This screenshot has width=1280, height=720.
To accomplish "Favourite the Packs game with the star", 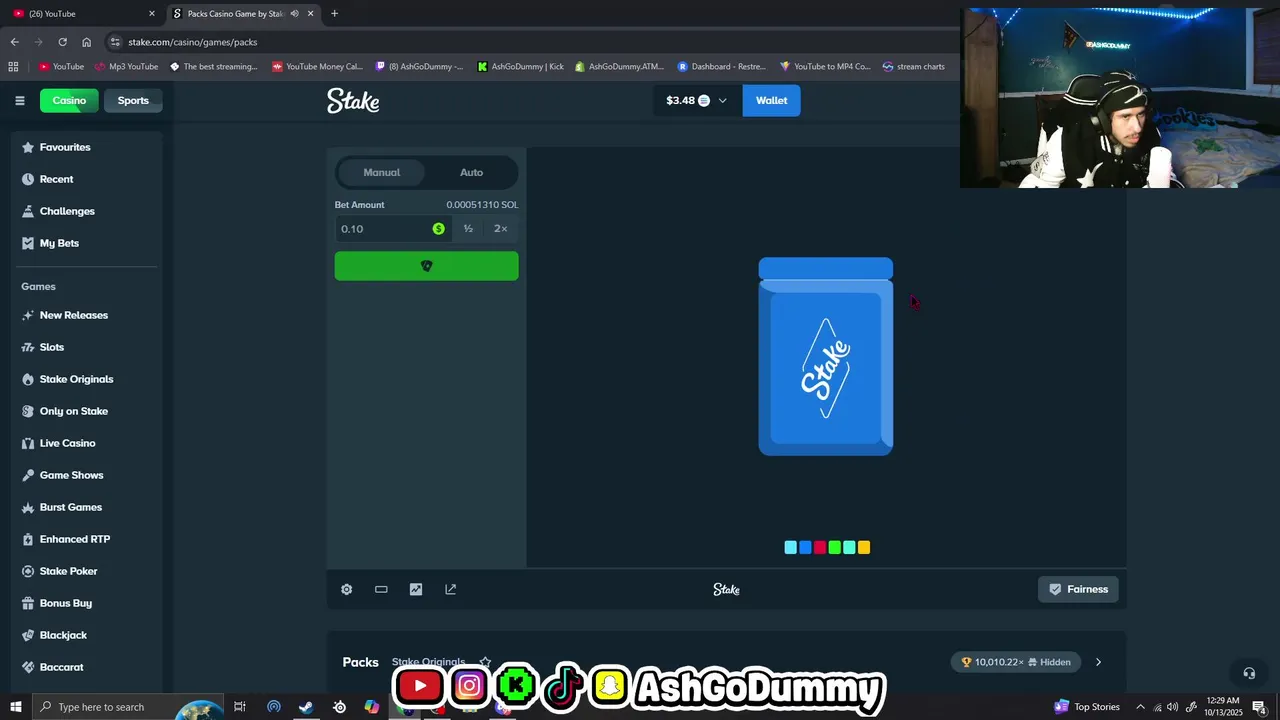I will tap(485, 662).
